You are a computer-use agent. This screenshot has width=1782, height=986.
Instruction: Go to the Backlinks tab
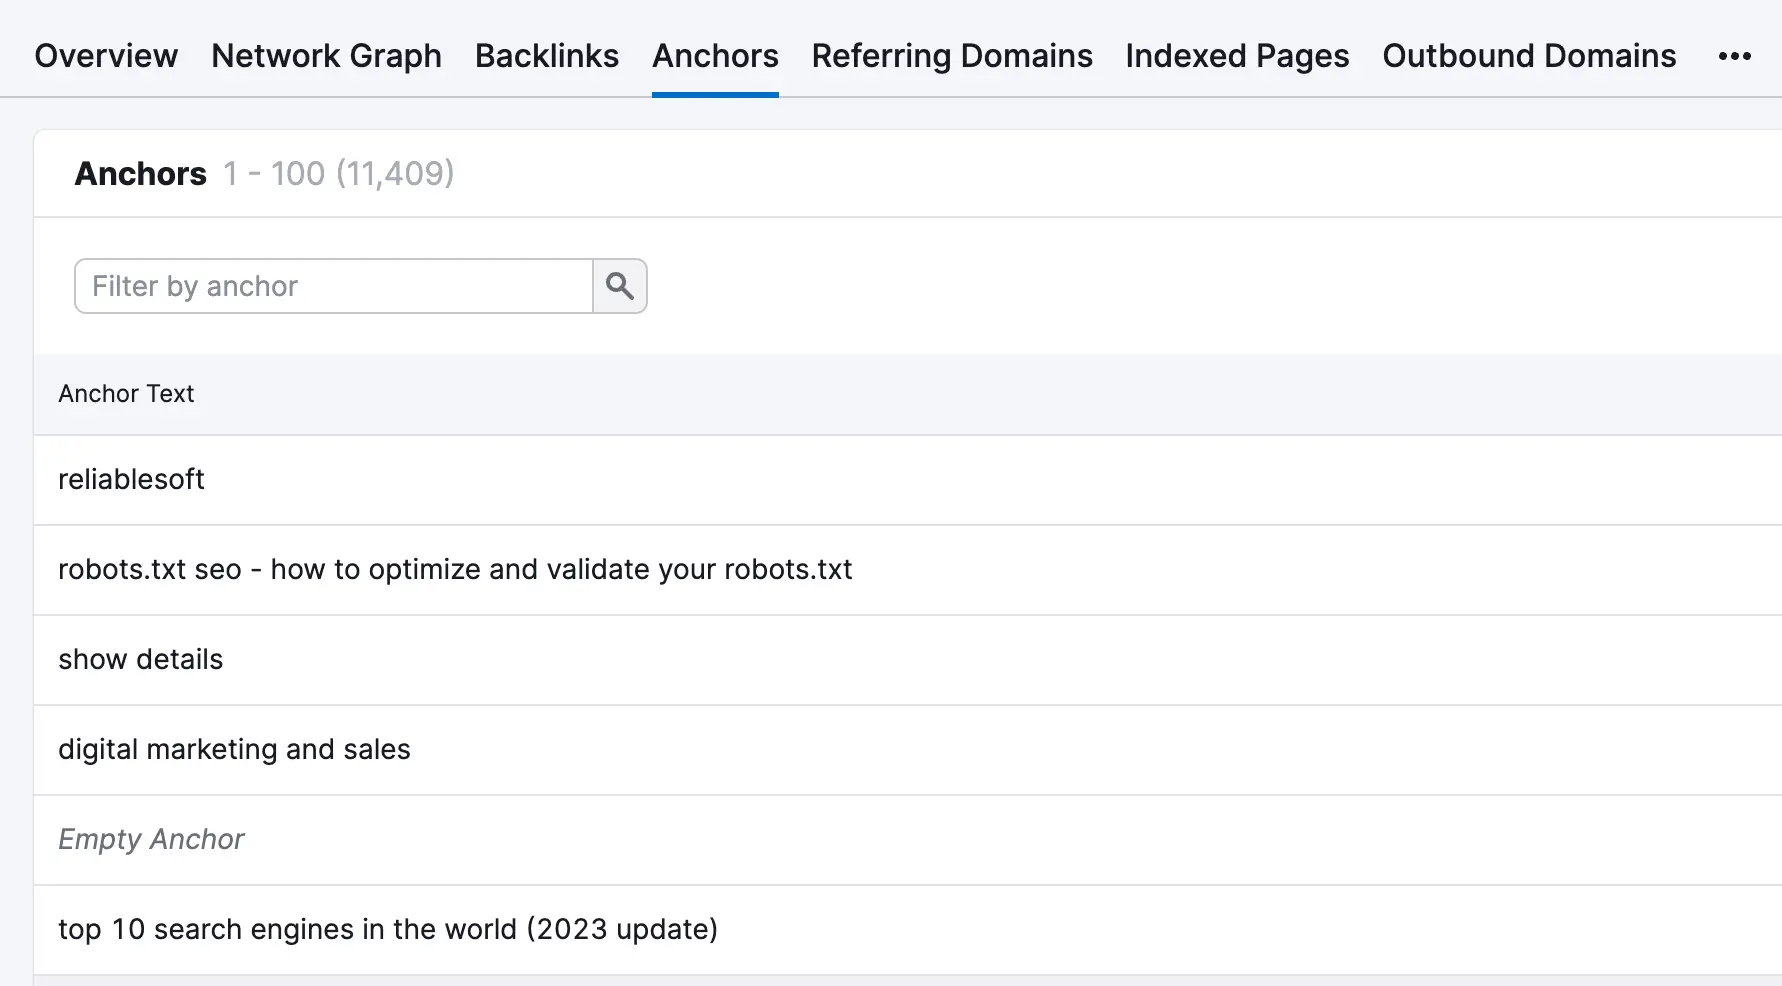547,56
